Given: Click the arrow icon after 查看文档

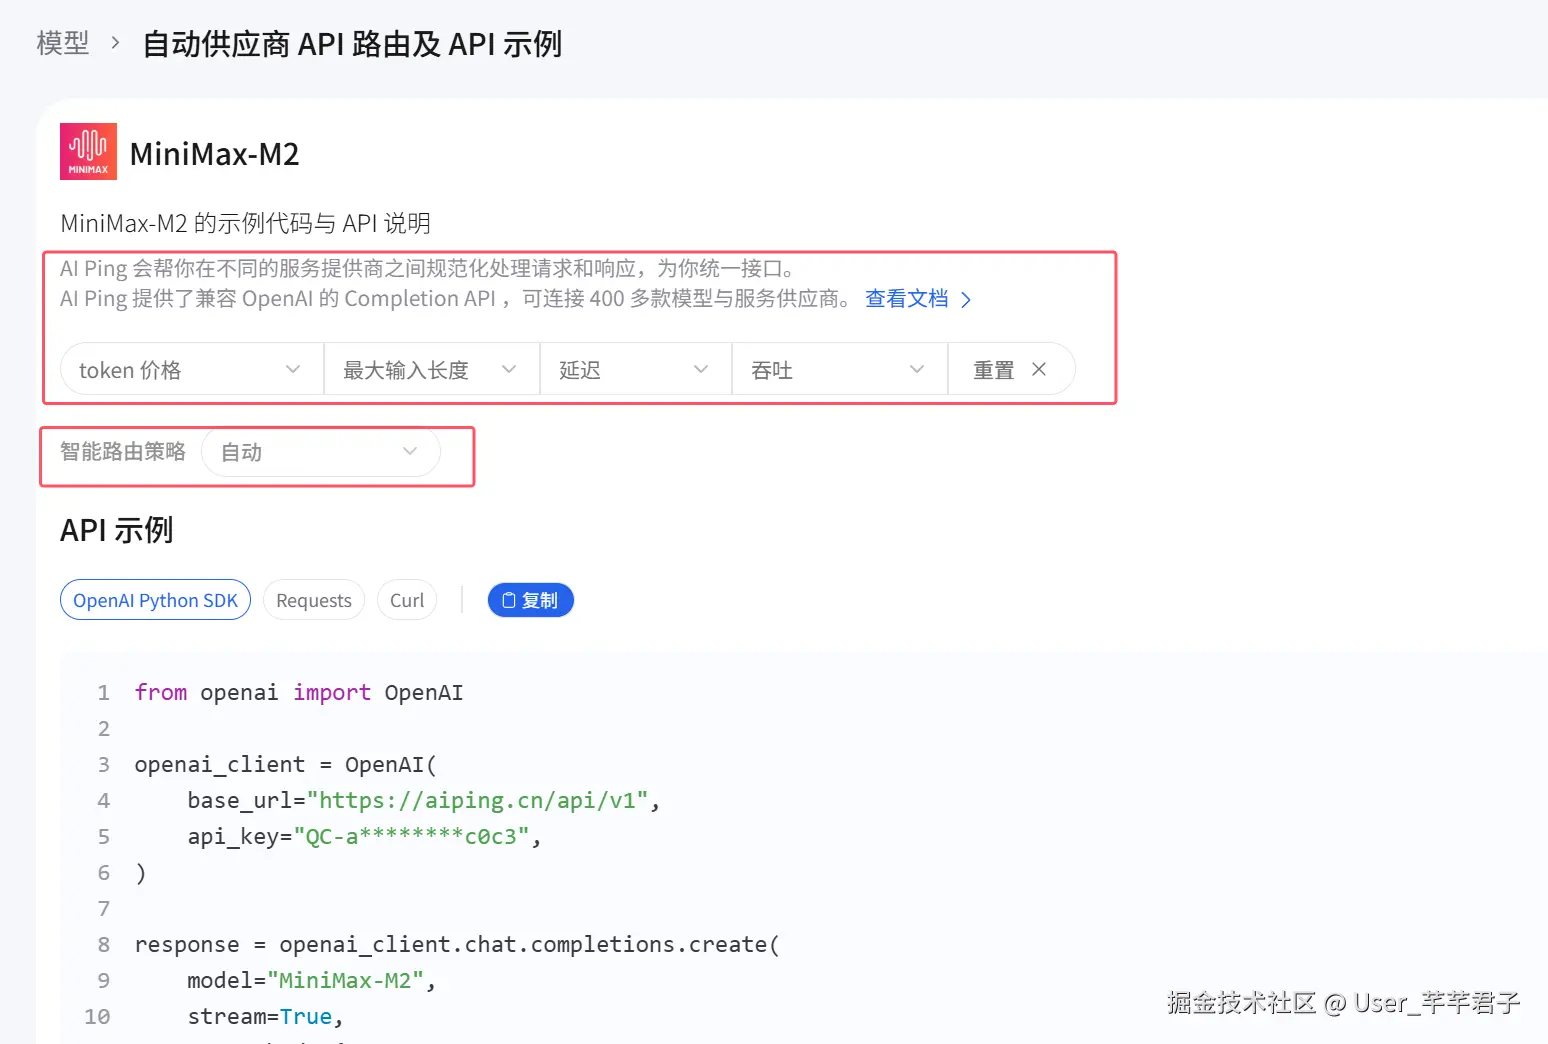Looking at the screenshot, I should [x=966, y=300].
